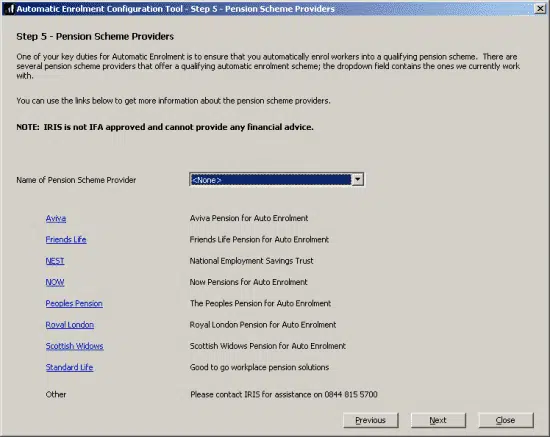The height and width of the screenshot is (437, 550).
Task: Click 'Now Pensions for Auto Enrolment' text
Action: [x=249, y=282]
